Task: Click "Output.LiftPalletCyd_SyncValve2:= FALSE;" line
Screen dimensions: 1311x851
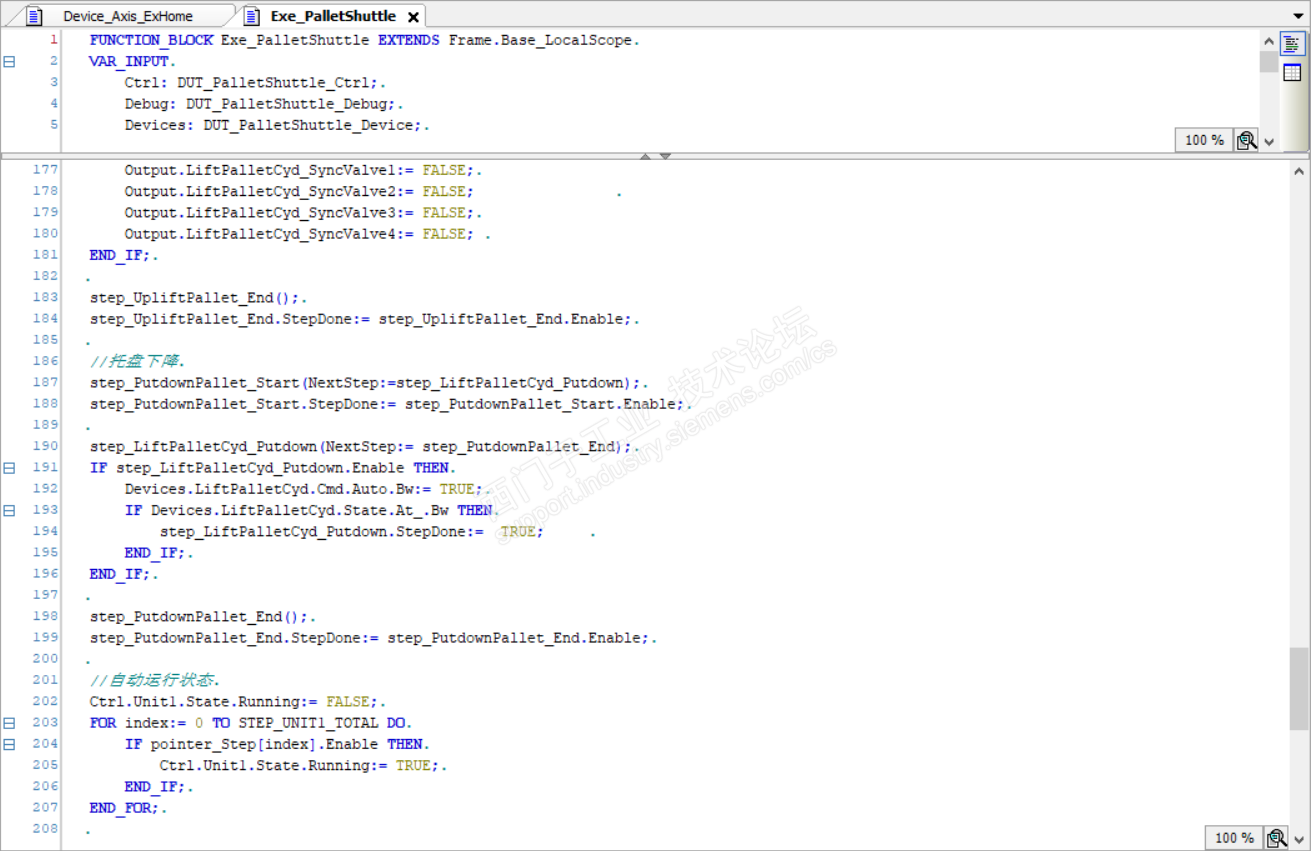Action: click(x=299, y=191)
